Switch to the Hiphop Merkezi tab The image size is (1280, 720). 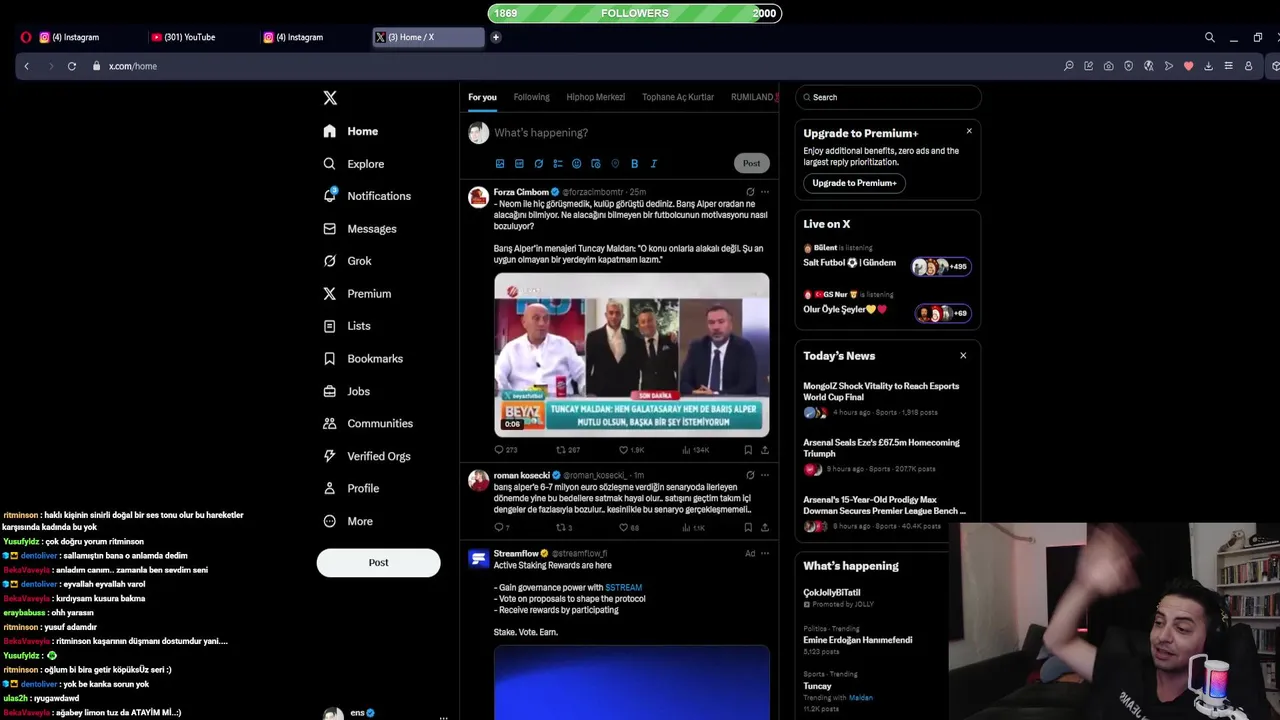[595, 97]
